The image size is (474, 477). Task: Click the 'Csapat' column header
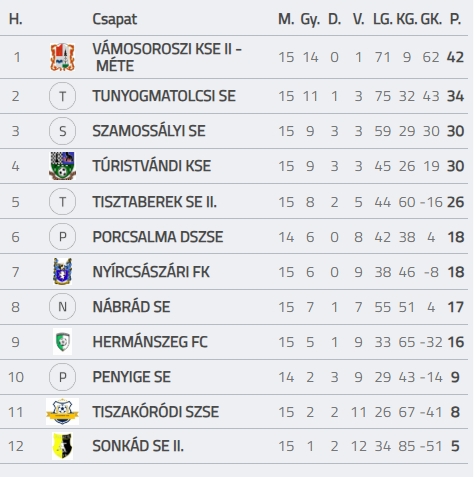coord(114,19)
